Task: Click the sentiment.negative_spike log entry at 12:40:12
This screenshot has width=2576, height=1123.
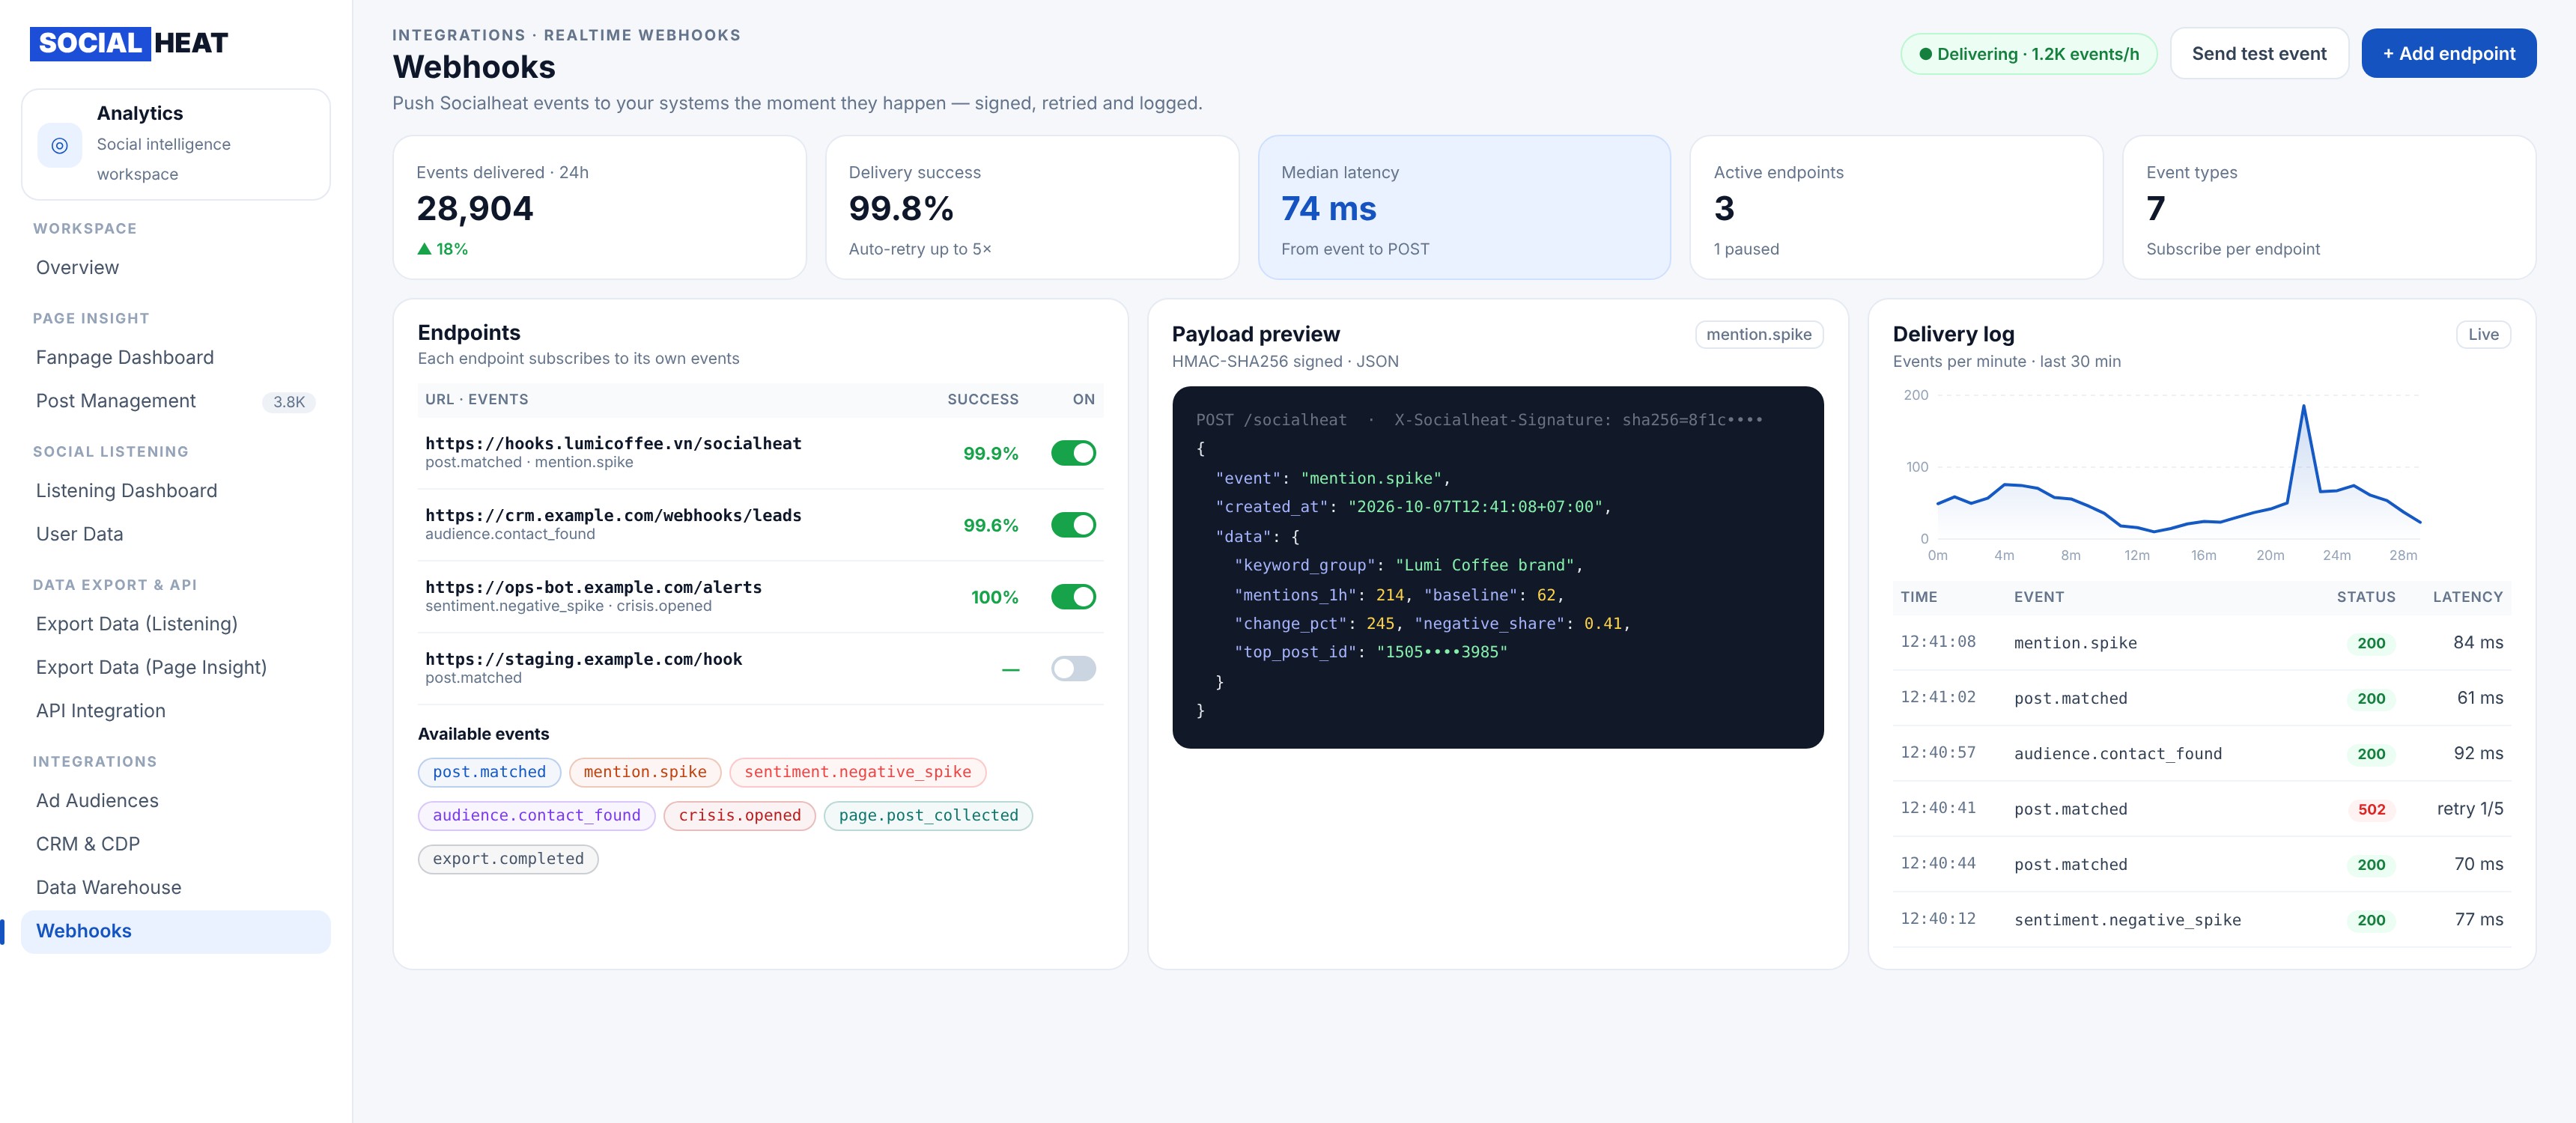Action: (x=2201, y=920)
